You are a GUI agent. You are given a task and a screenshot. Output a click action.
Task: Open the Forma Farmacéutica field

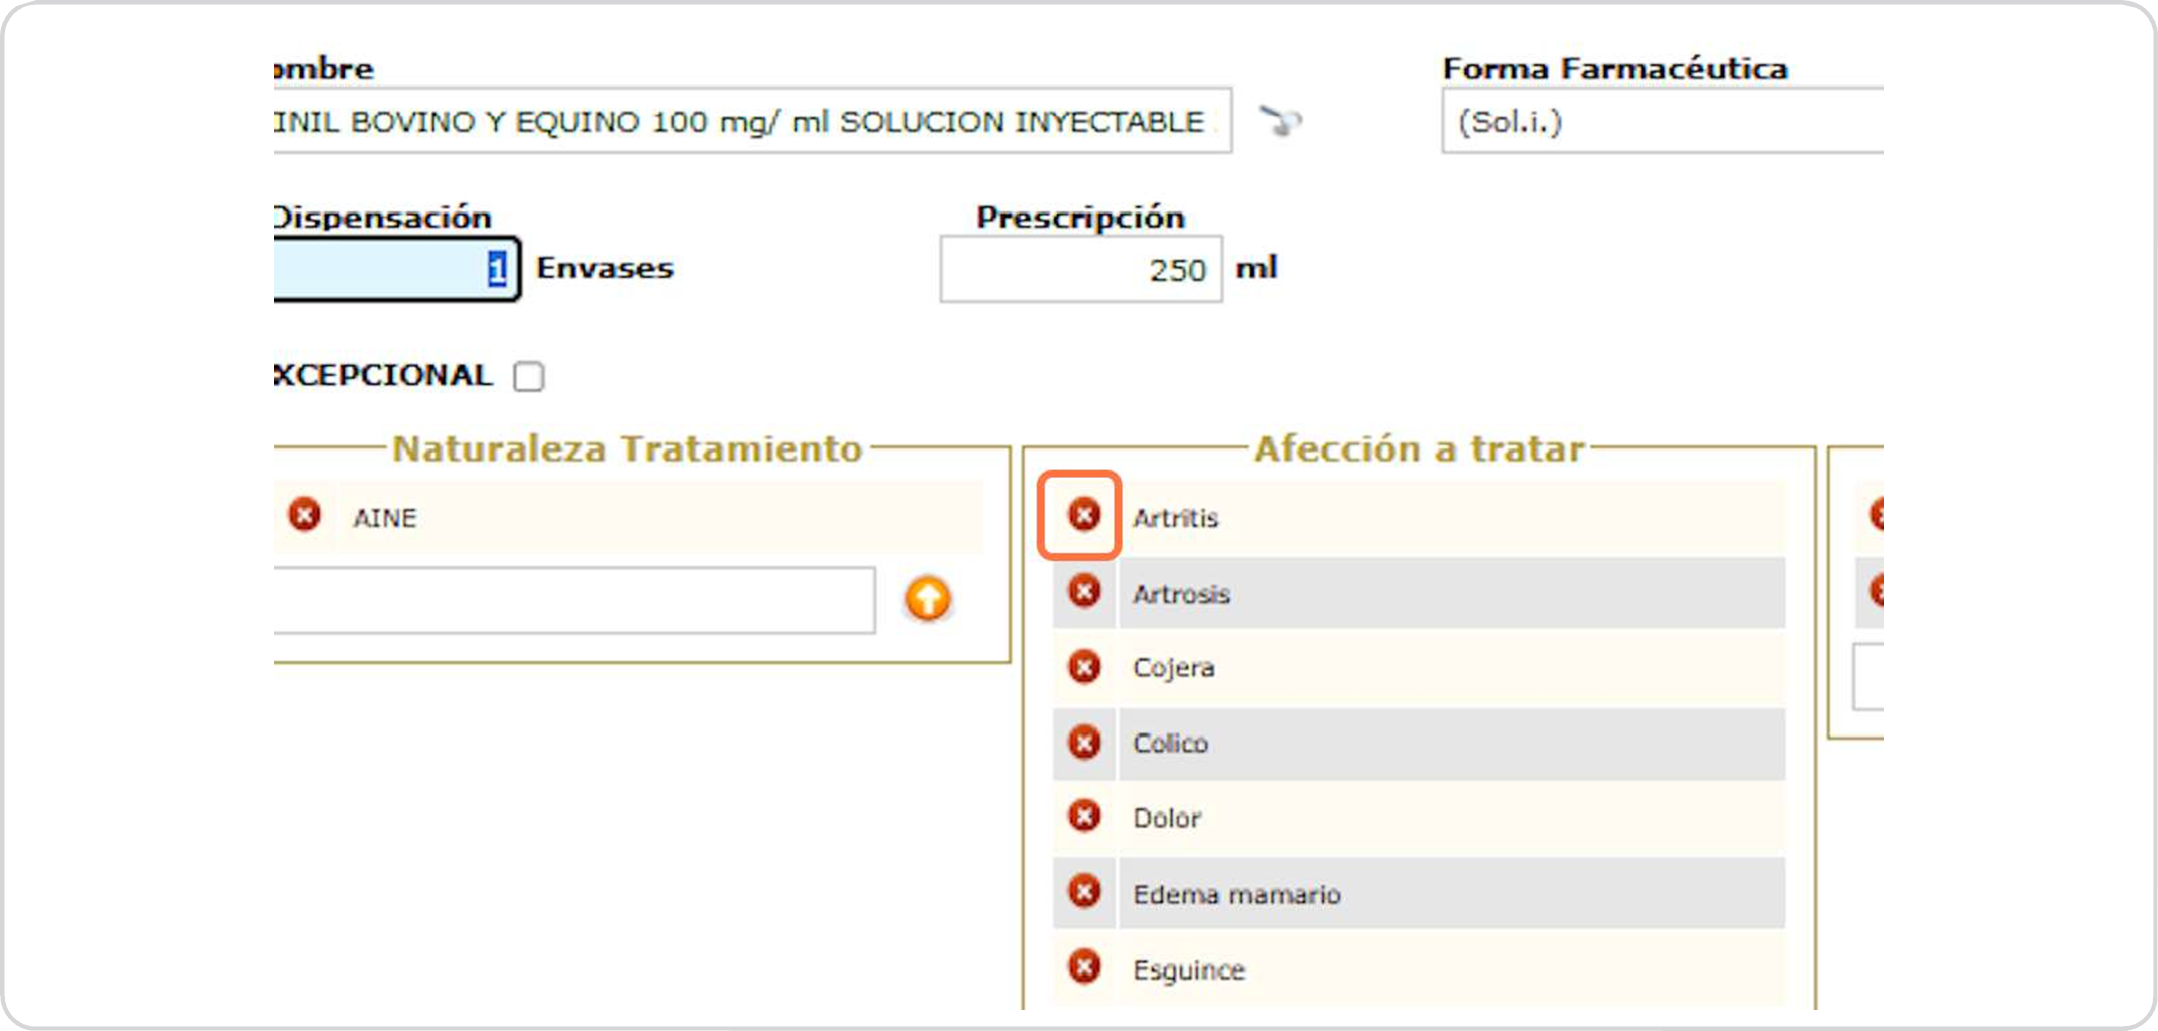pyautogui.click(x=1661, y=122)
